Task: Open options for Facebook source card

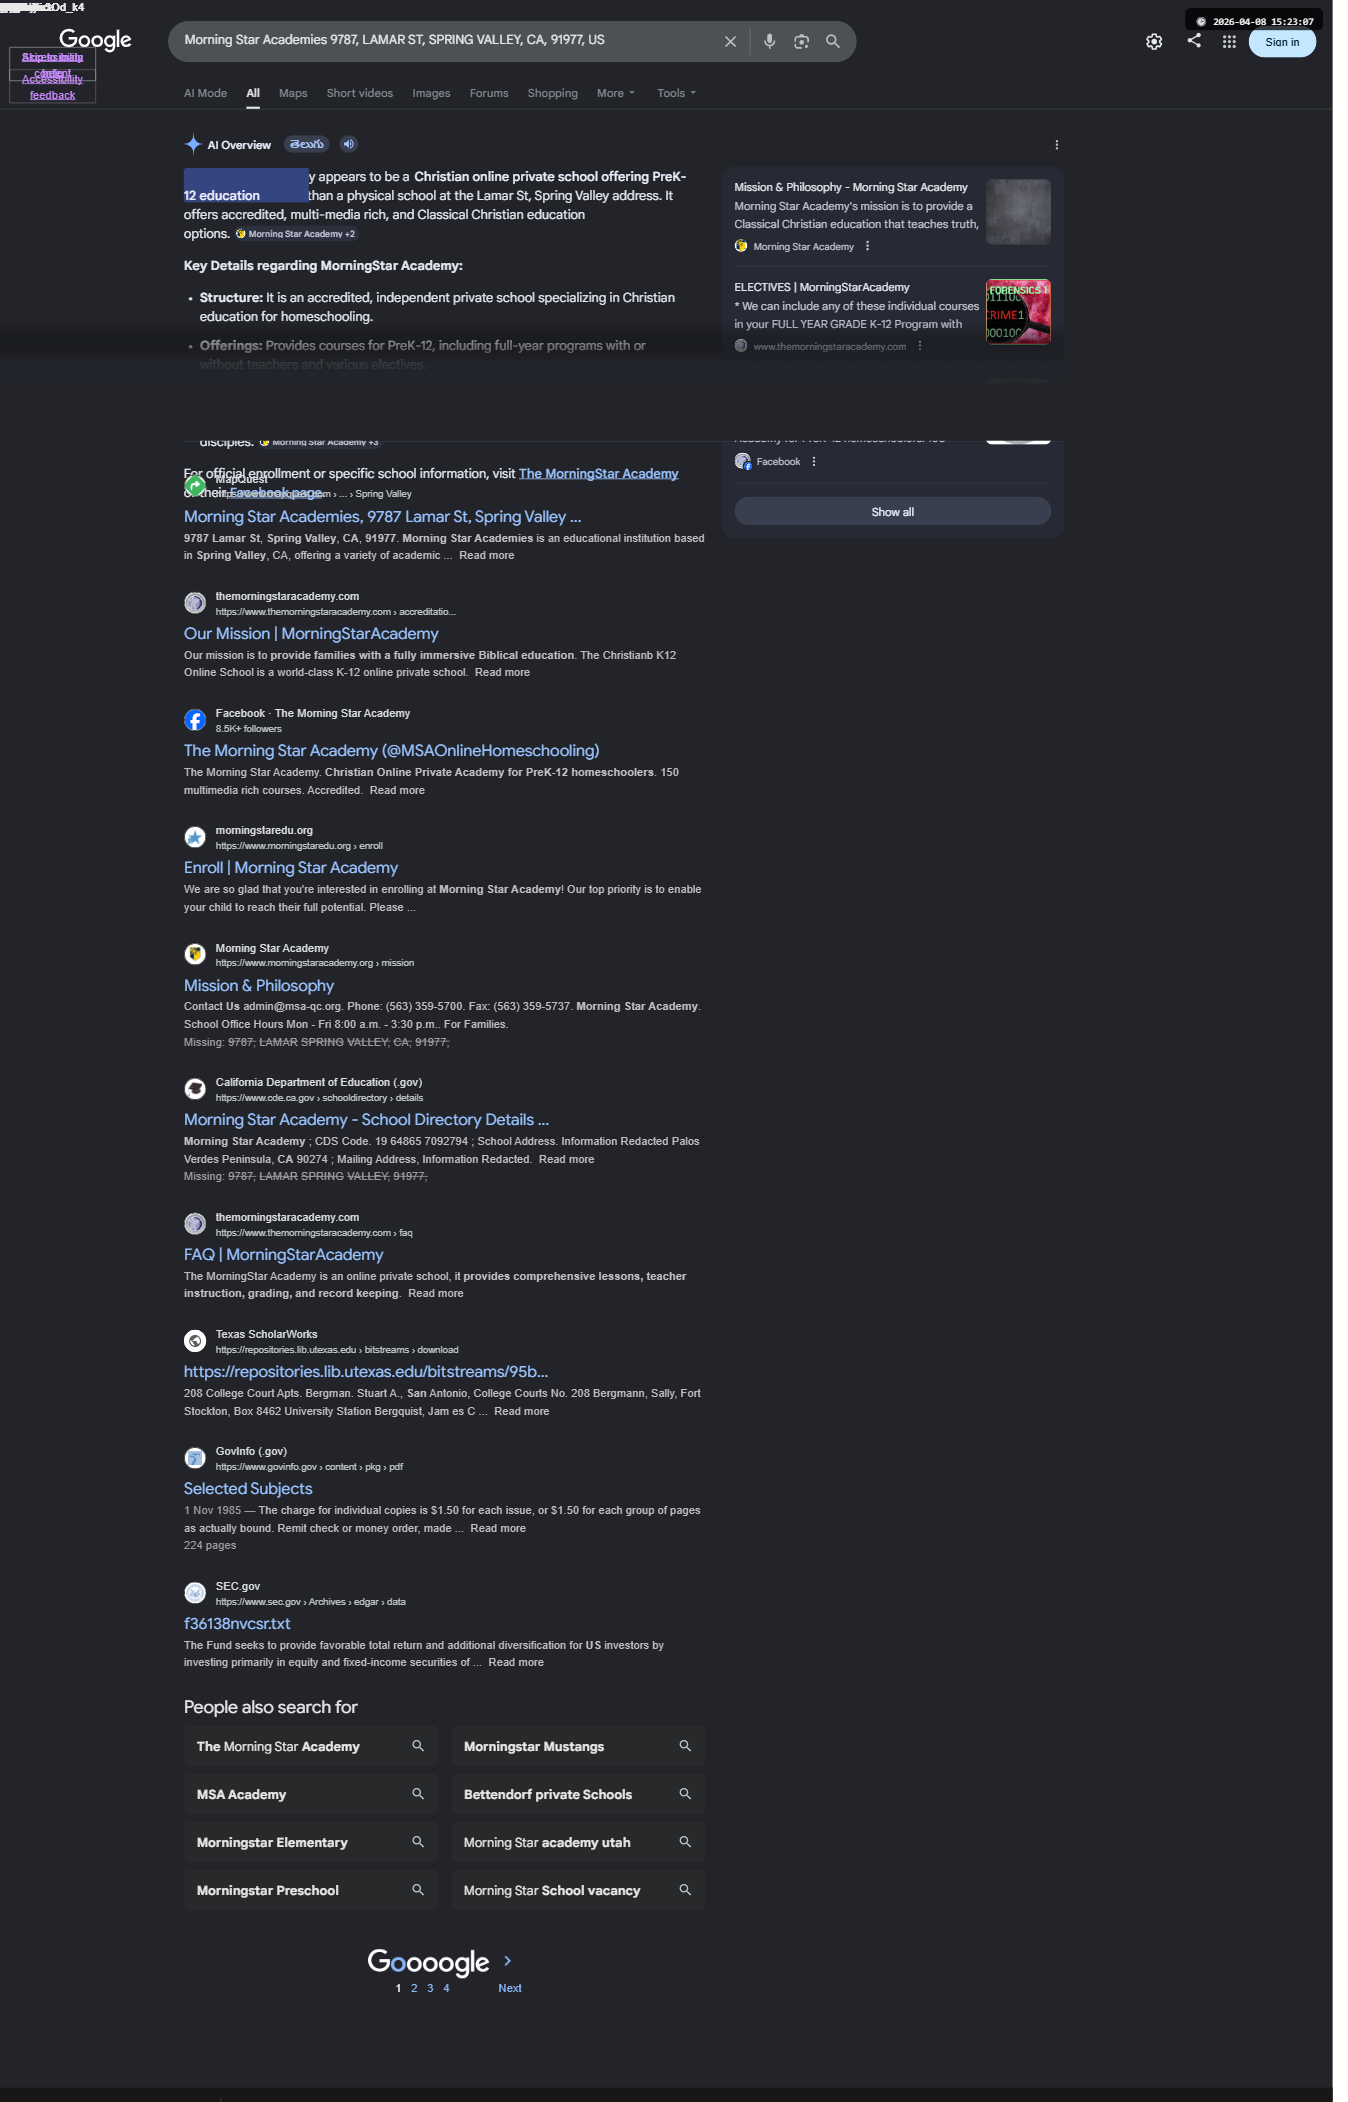Action: tap(814, 462)
